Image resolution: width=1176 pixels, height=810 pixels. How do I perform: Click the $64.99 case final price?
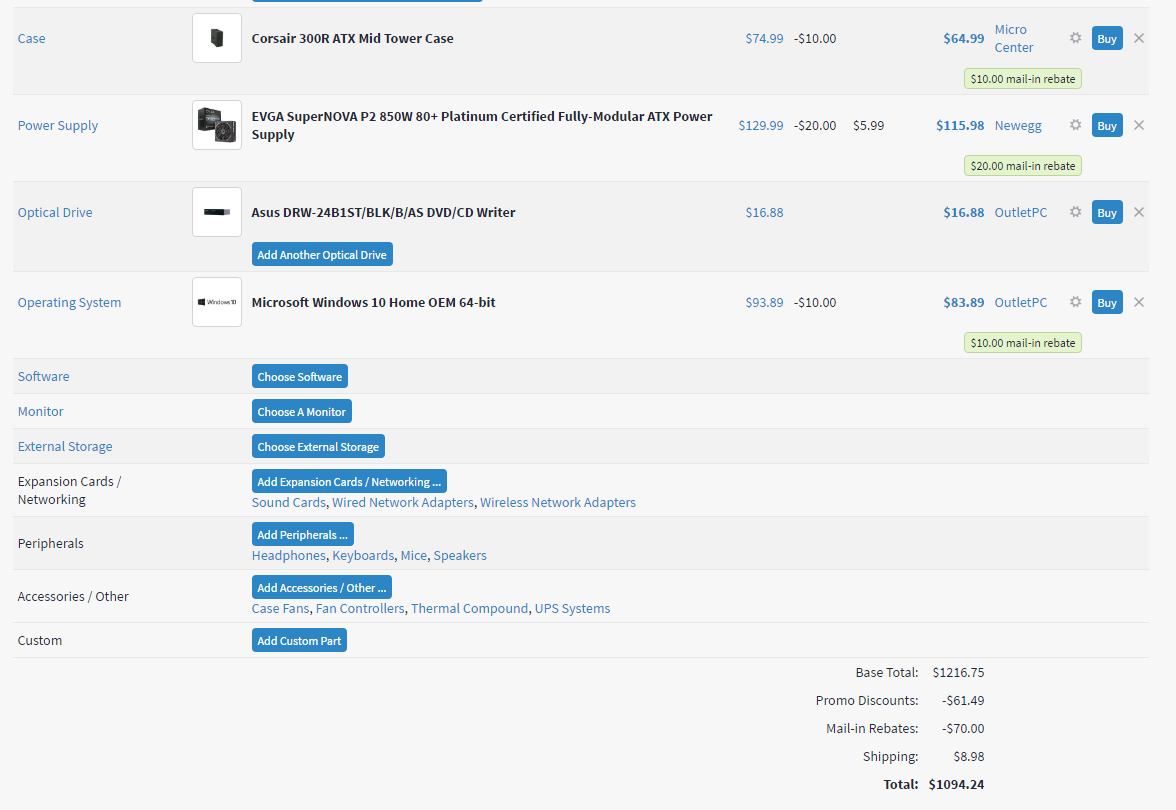click(964, 38)
